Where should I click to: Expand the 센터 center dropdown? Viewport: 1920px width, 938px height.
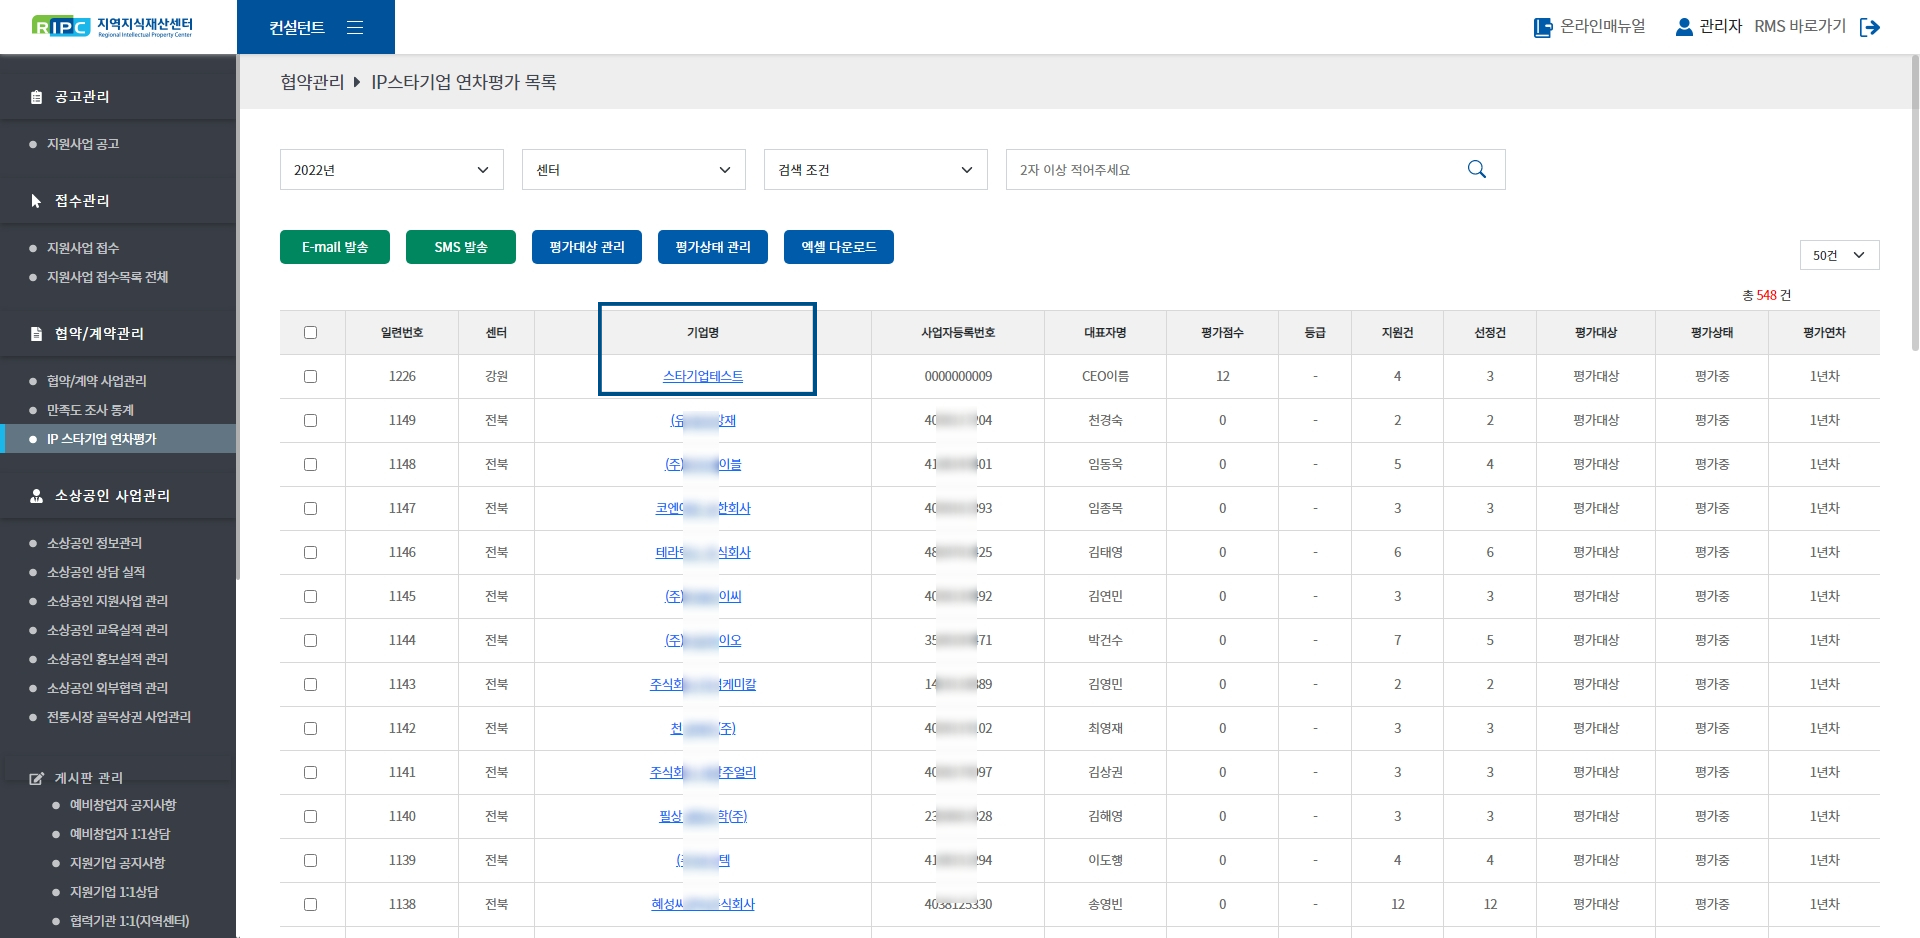pyautogui.click(x=633, y=170)
